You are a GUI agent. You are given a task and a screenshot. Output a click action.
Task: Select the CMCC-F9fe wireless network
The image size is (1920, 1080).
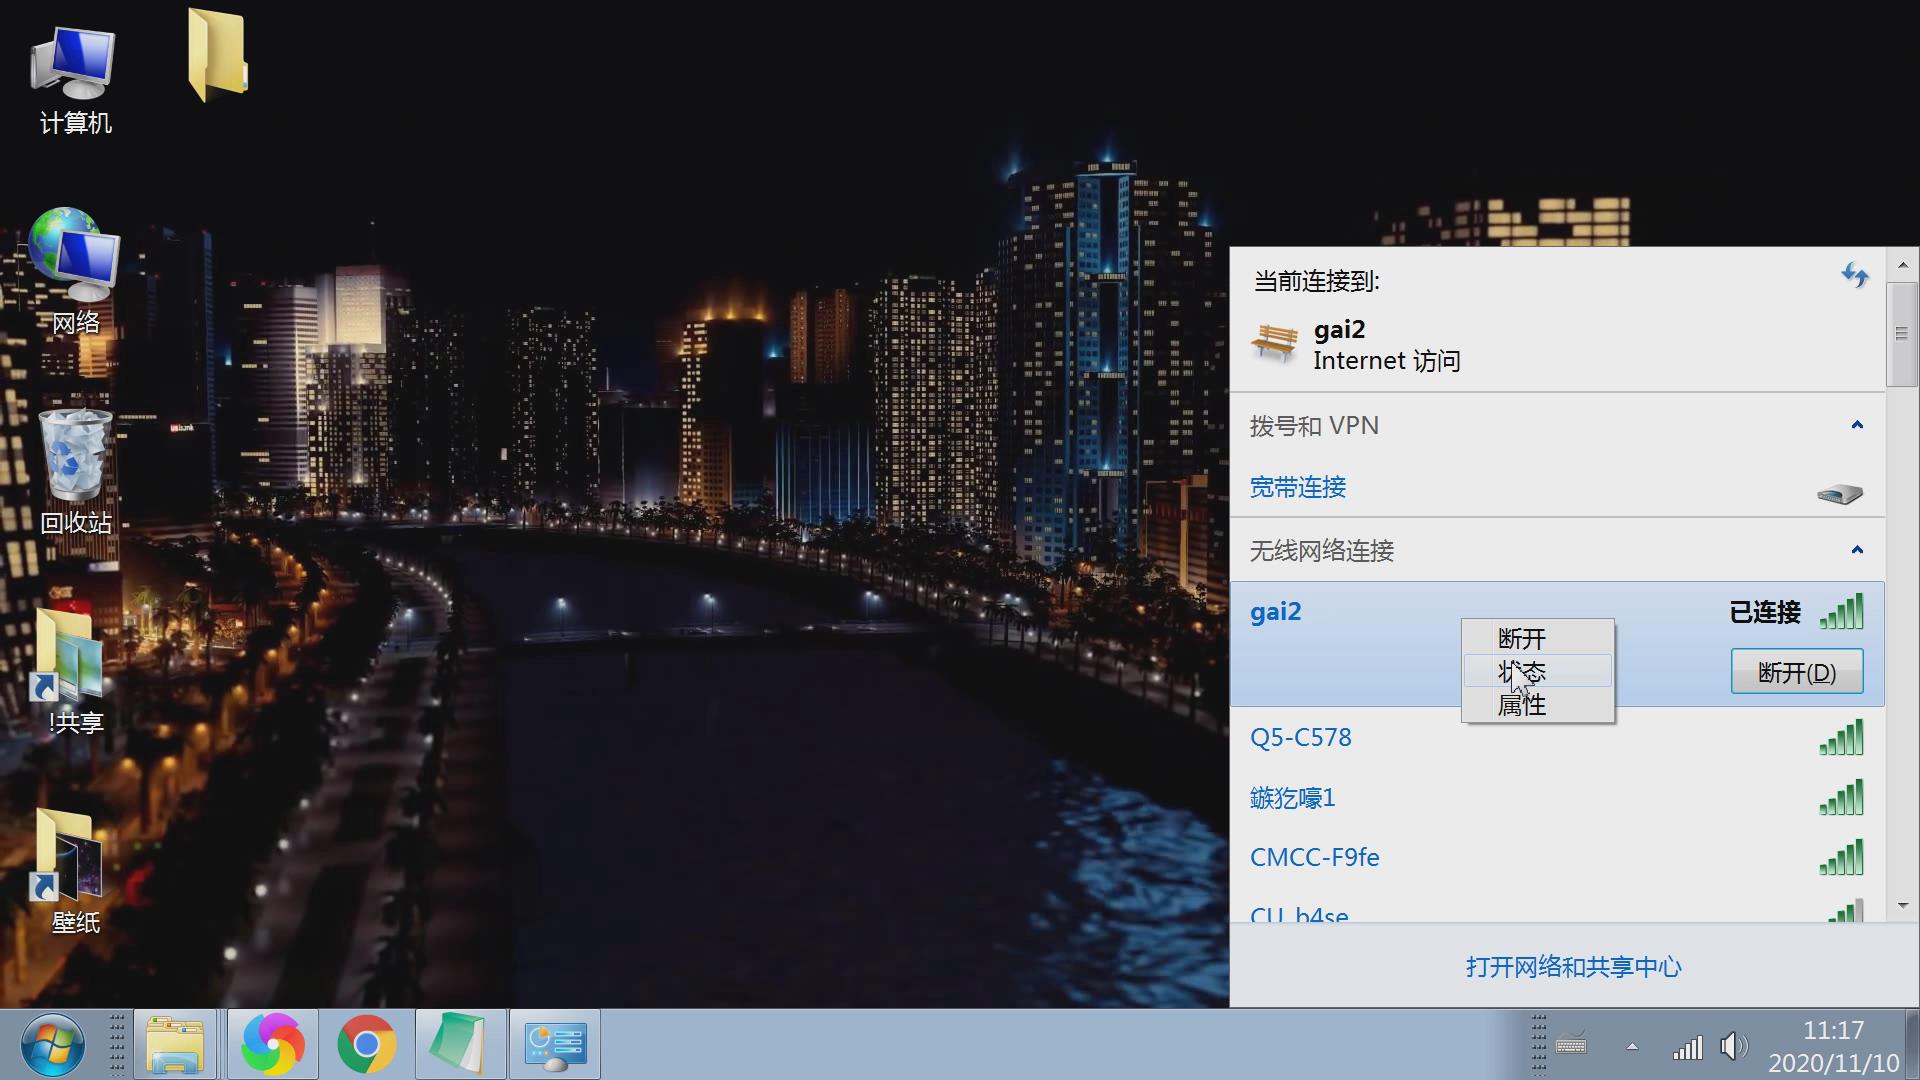(x=1314, y=857)
